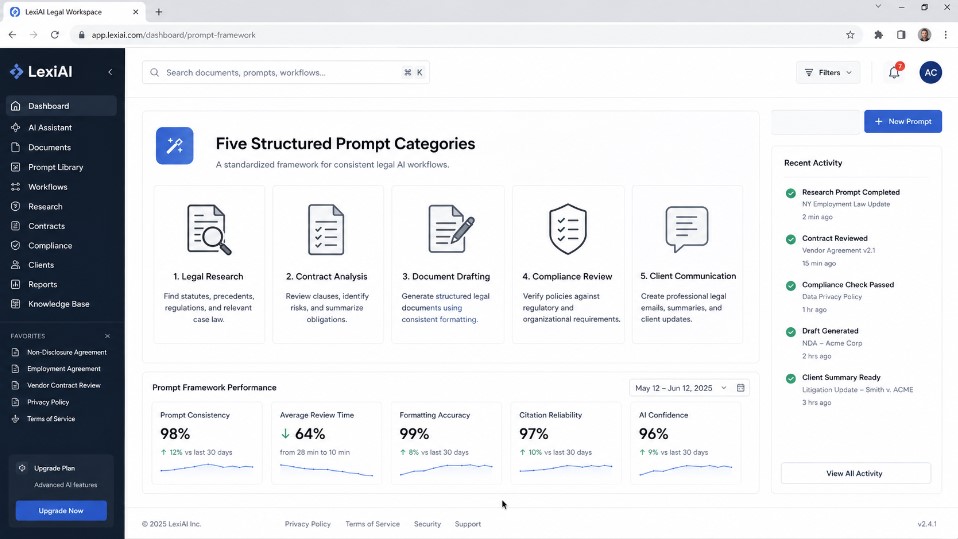Select the Client Communication speech bubble icon
Screen dimensions: 958x539
coord(687,229)
